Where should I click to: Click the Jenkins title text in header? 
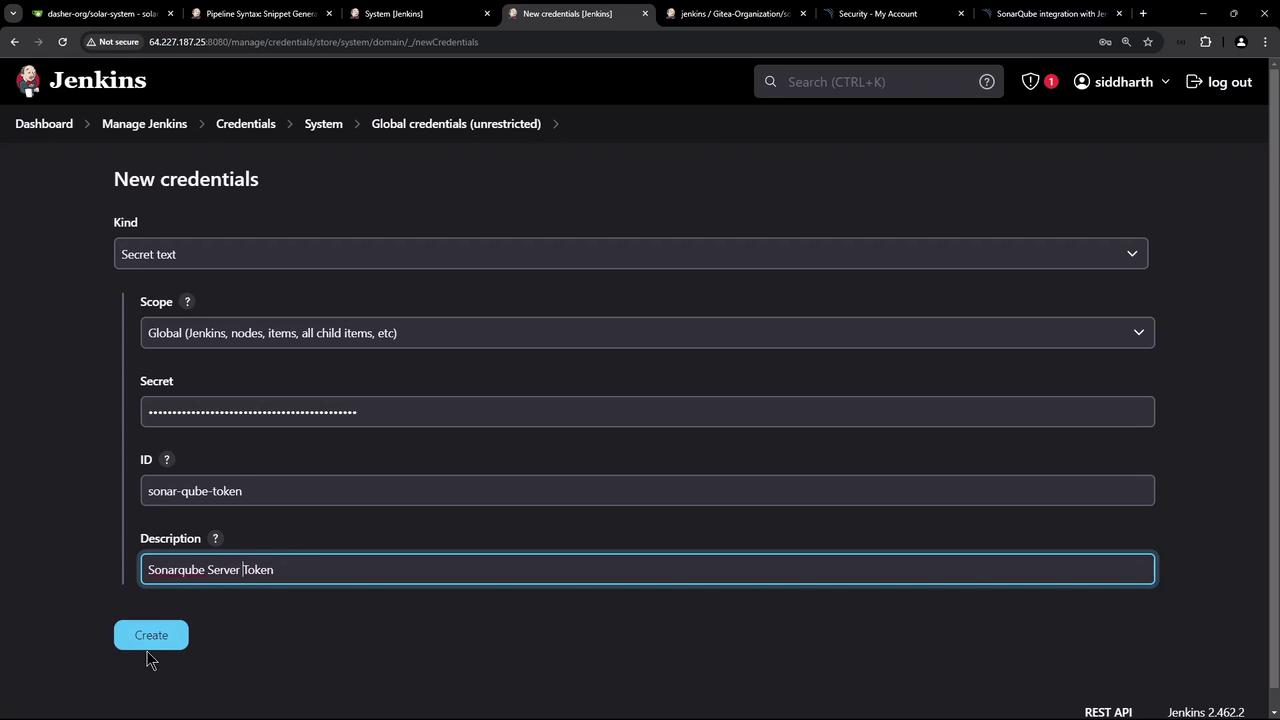coord(98,81)
